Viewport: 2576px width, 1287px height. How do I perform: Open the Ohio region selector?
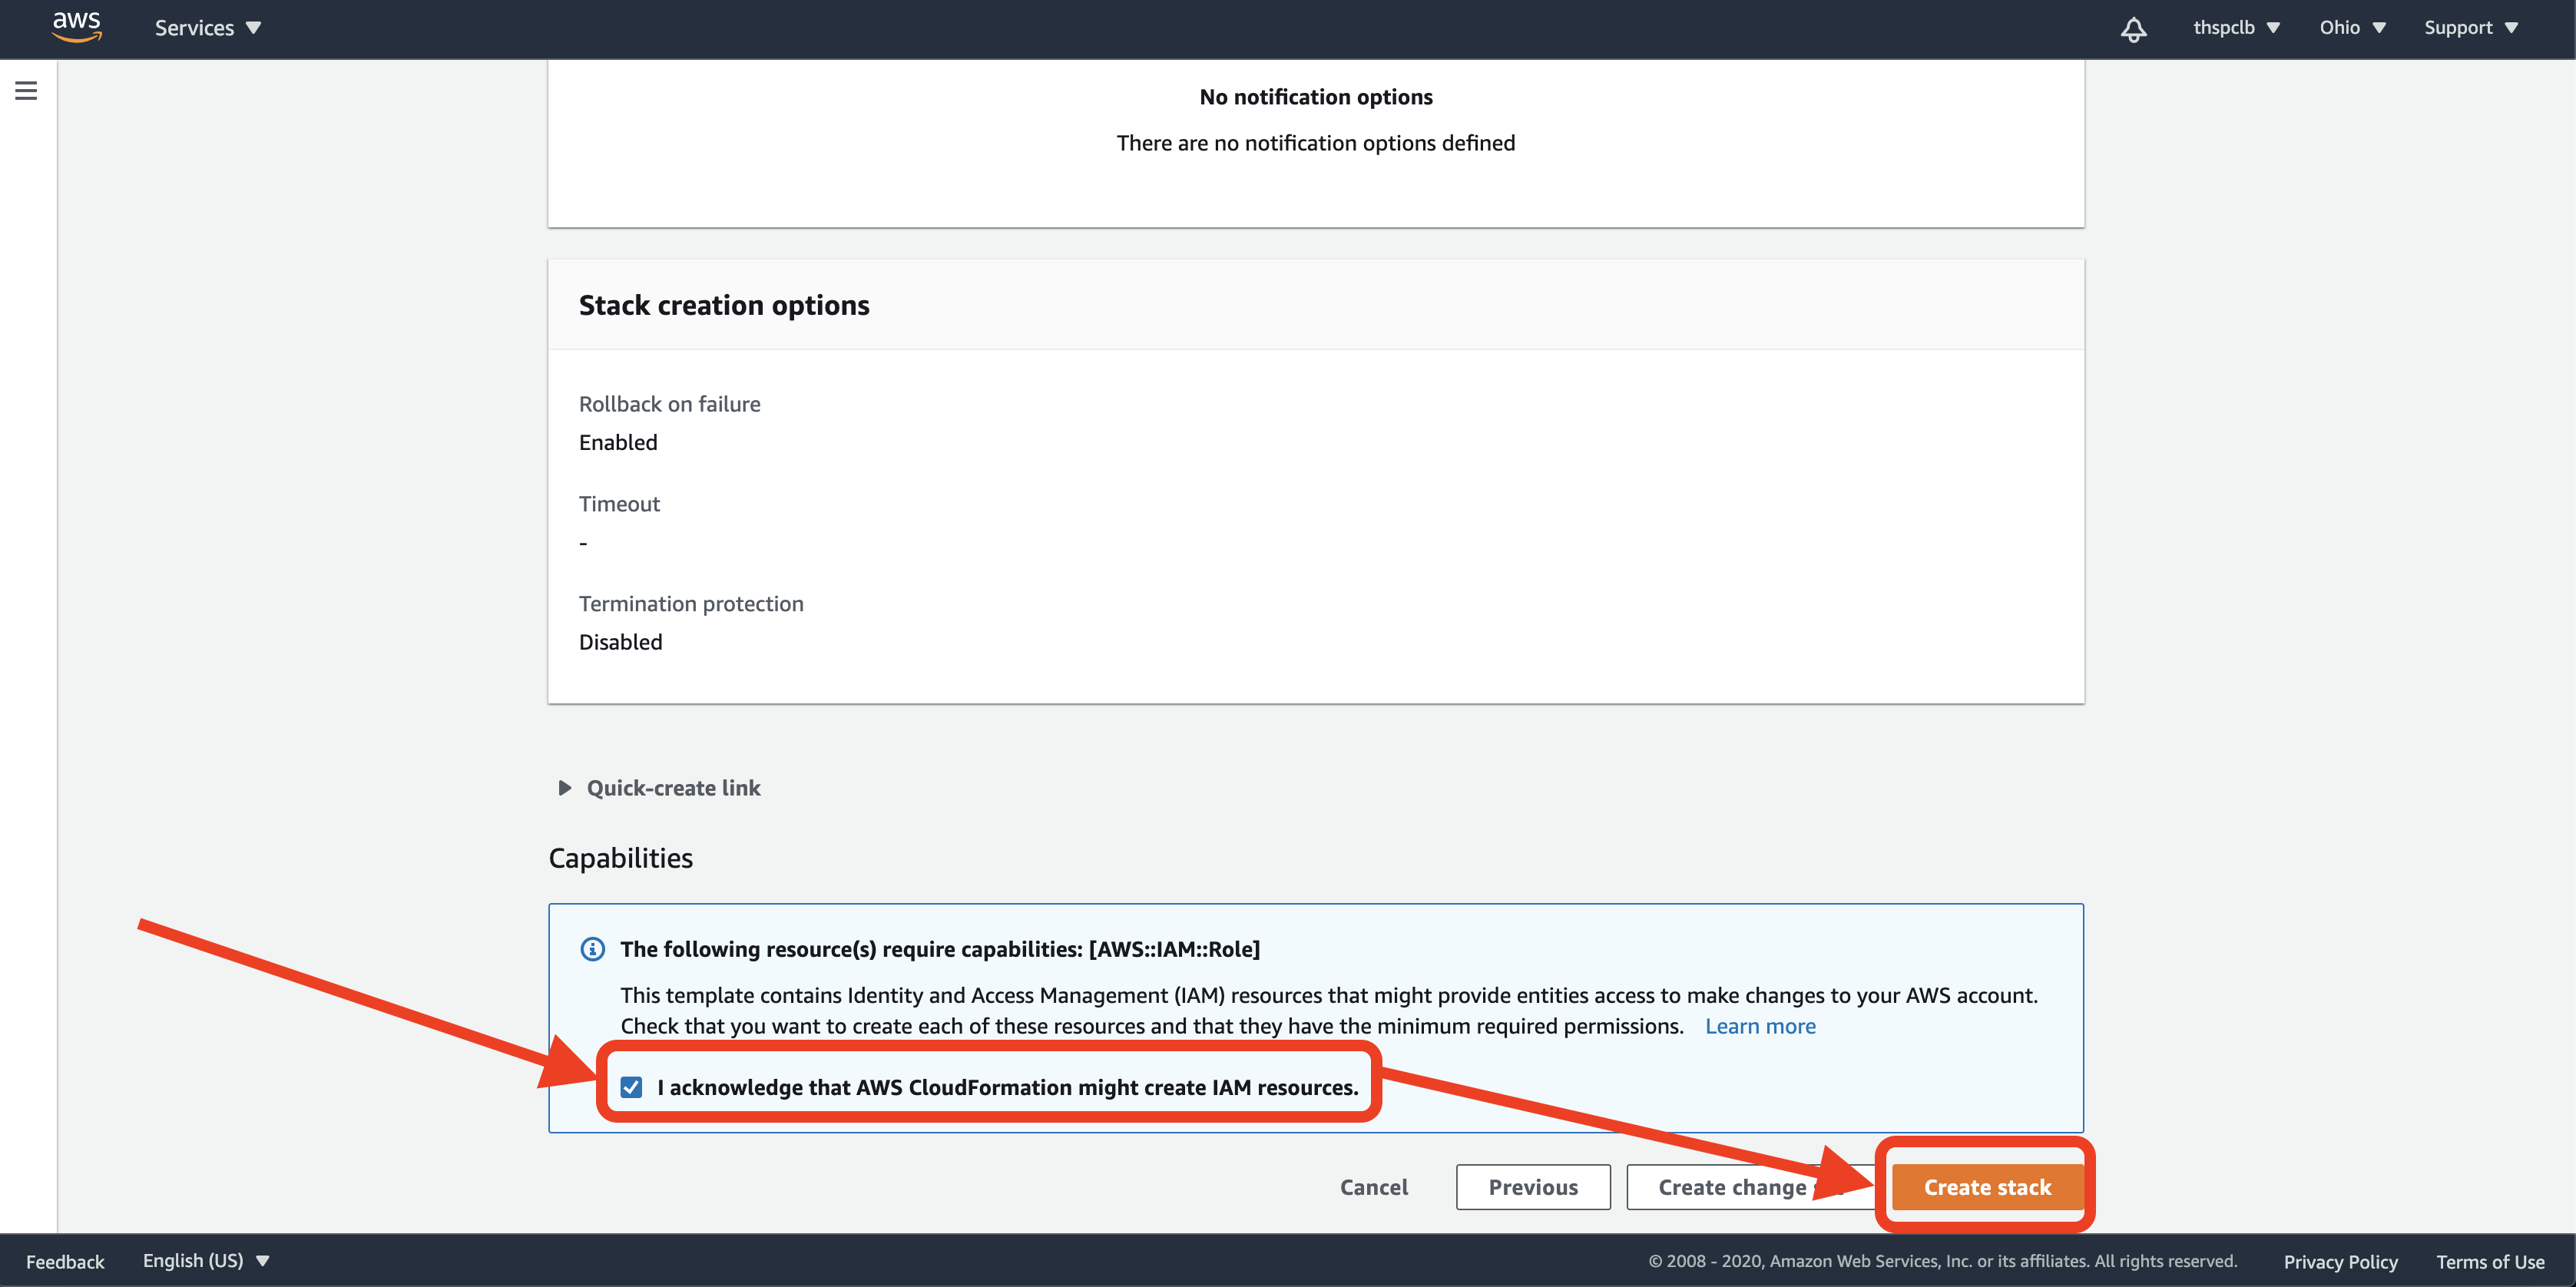pos(2353,27)
